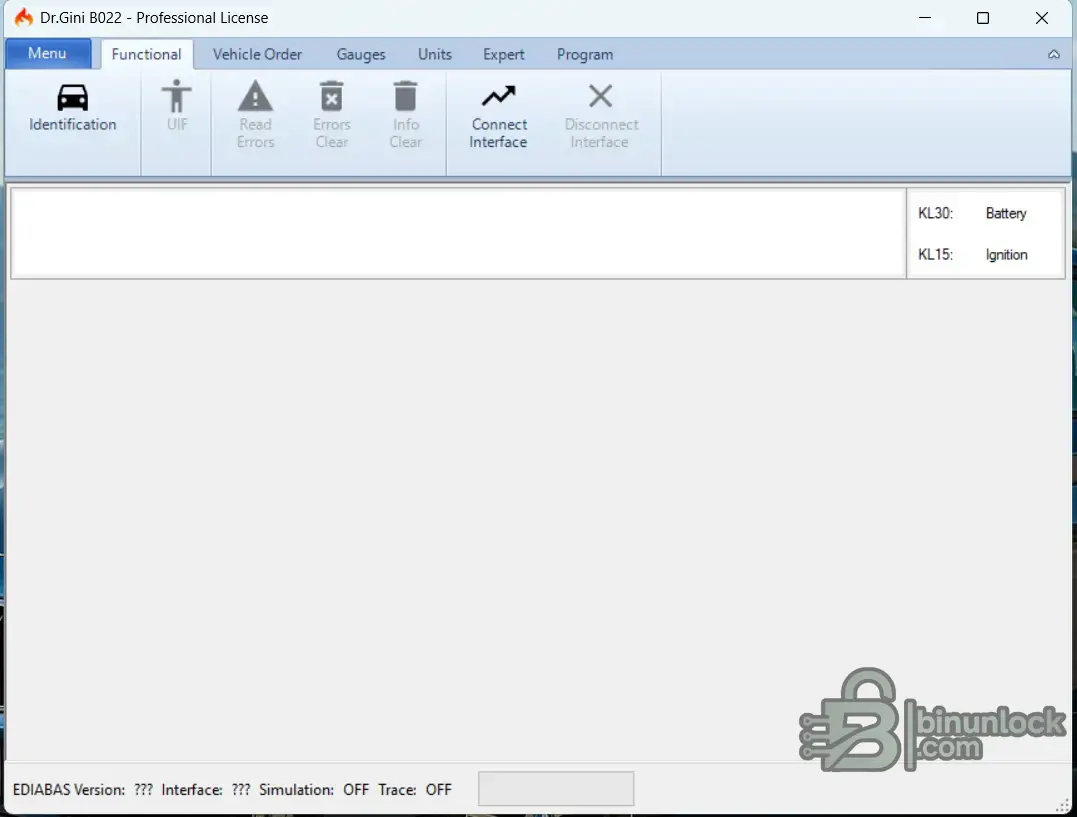Click the Interface status bar label

coord(192,790)
